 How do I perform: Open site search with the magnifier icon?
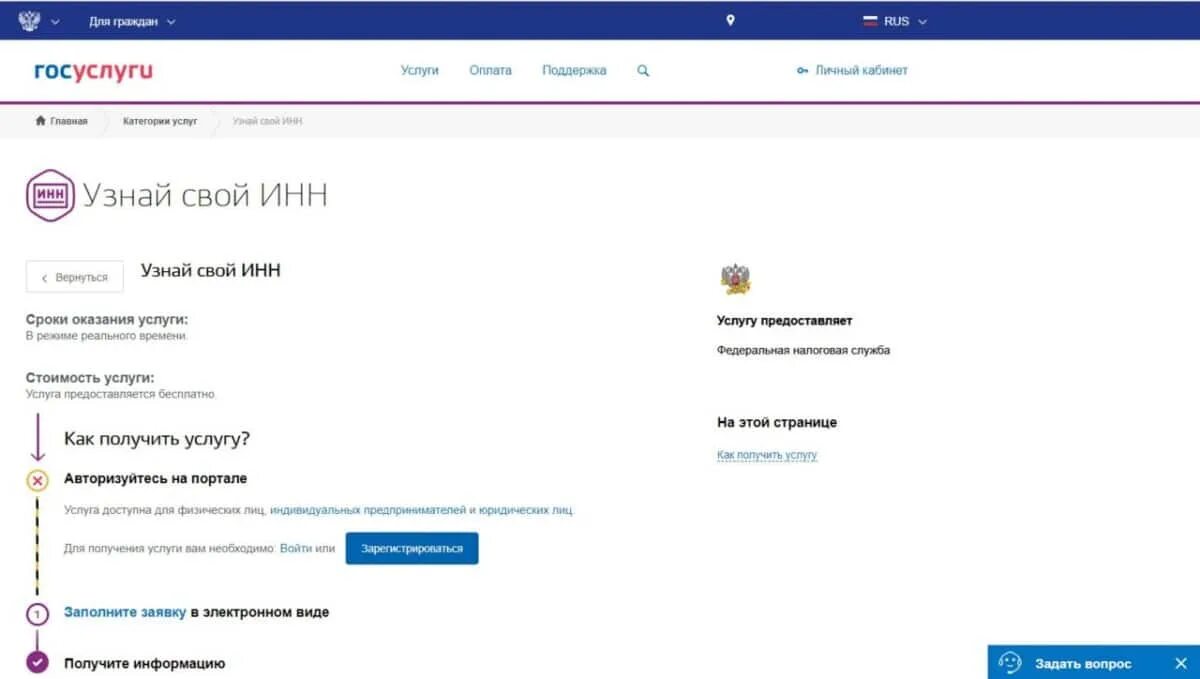[x=643, y=70]
